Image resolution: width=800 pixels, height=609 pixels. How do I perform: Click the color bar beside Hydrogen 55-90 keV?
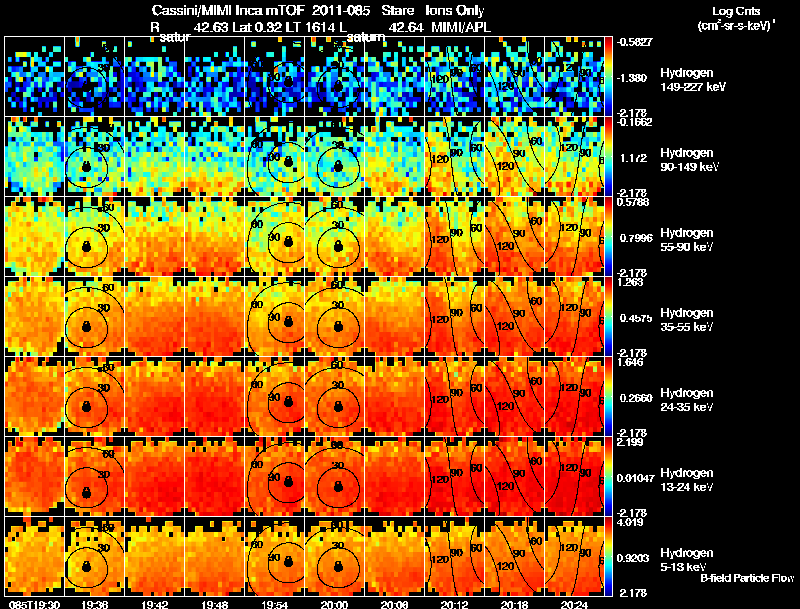point(608,237)
